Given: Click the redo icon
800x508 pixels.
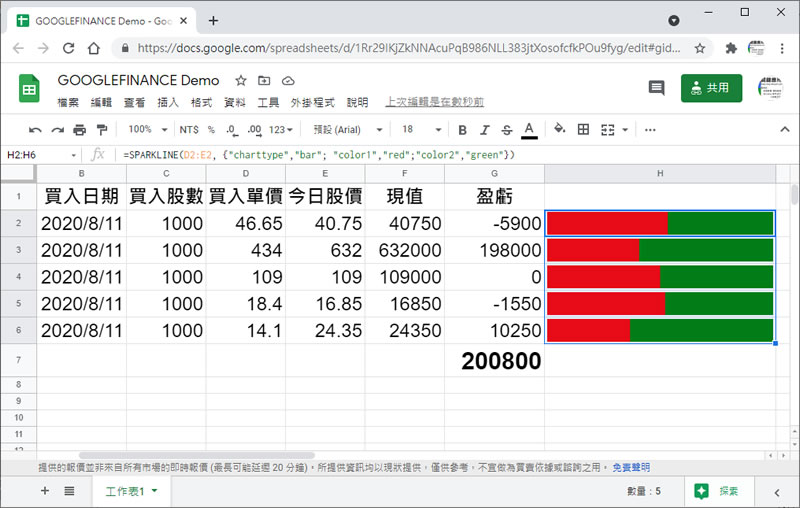Looking at the screenshot, I should [x=57, y=130].
